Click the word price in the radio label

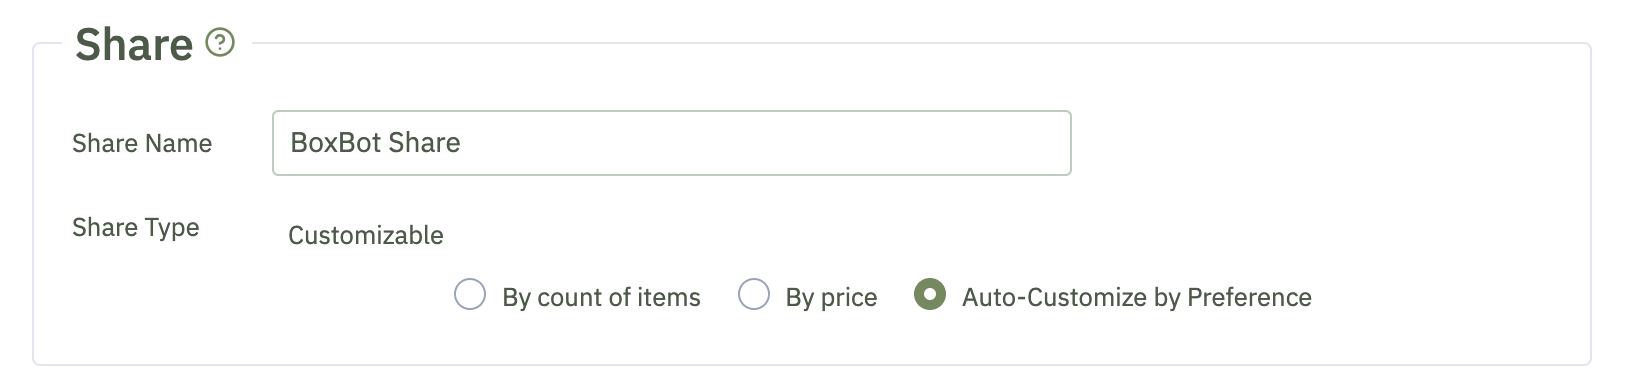tap(847, 298)
